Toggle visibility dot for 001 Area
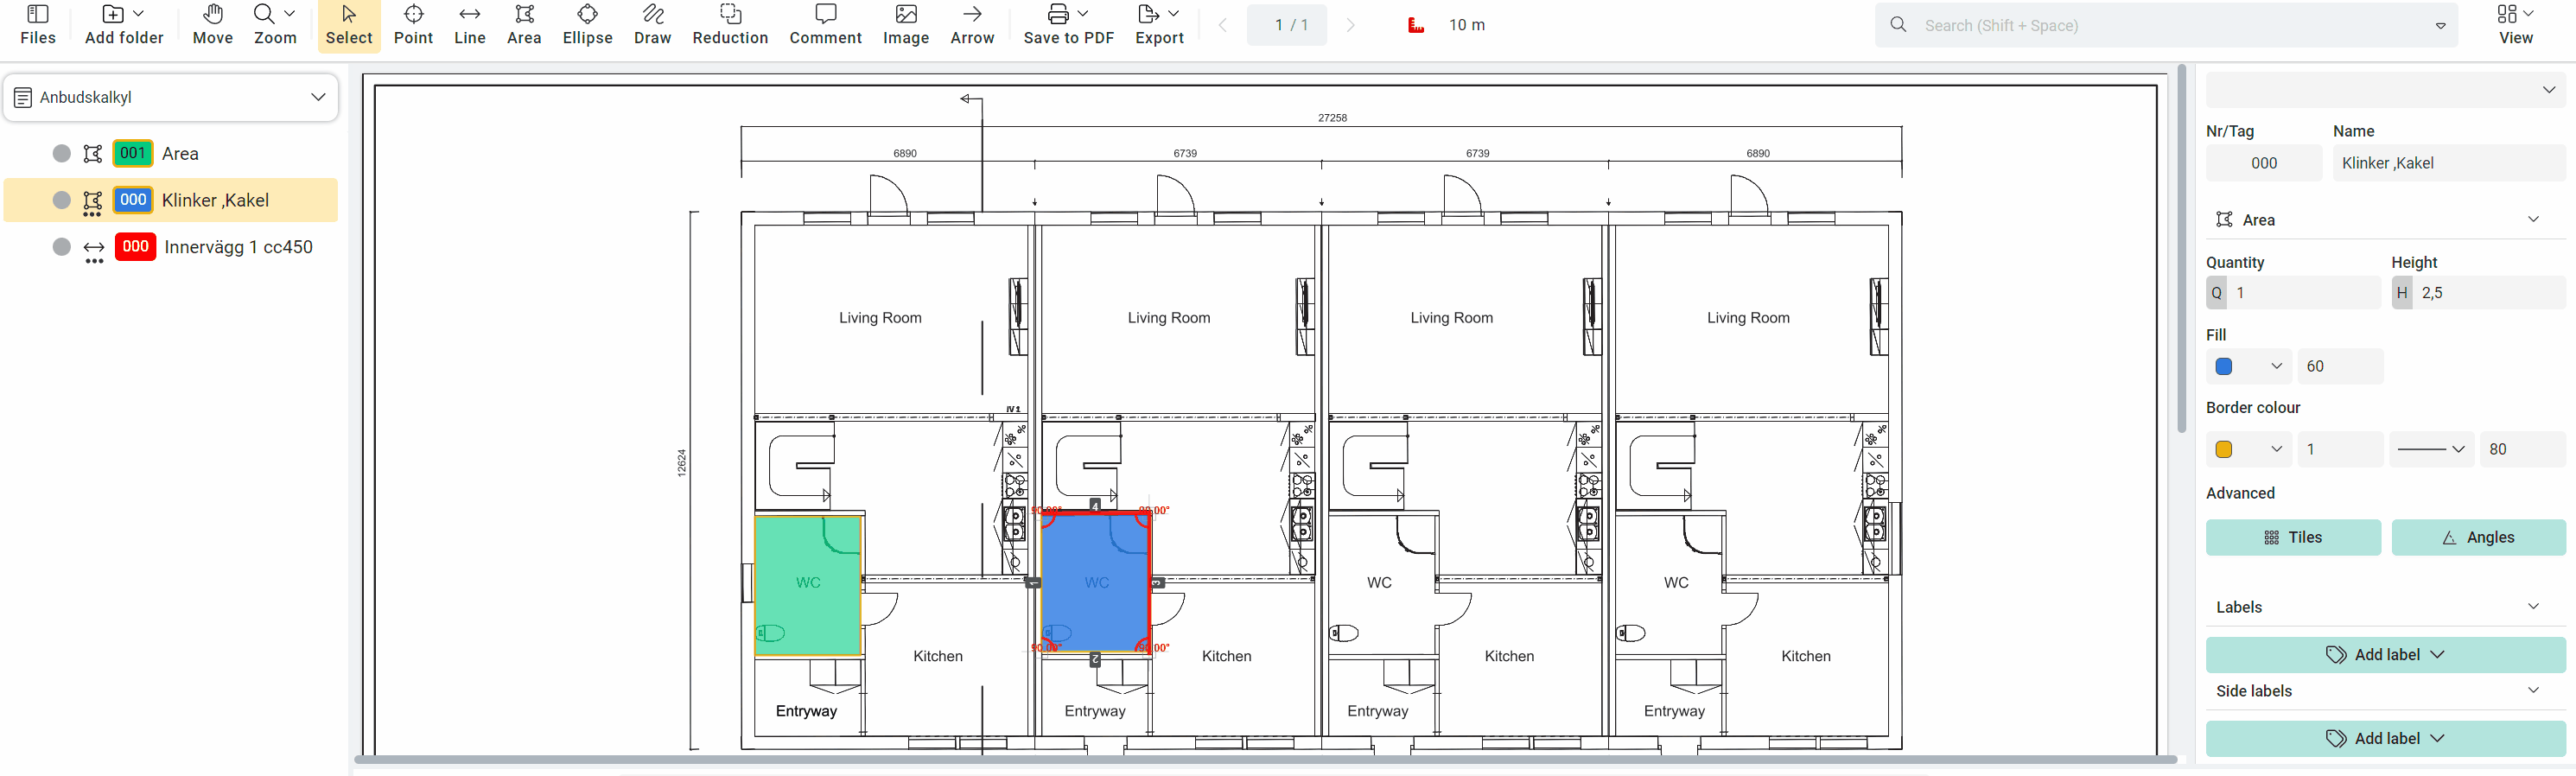Viewport: 2576px width, 776px height. point(62,153)
